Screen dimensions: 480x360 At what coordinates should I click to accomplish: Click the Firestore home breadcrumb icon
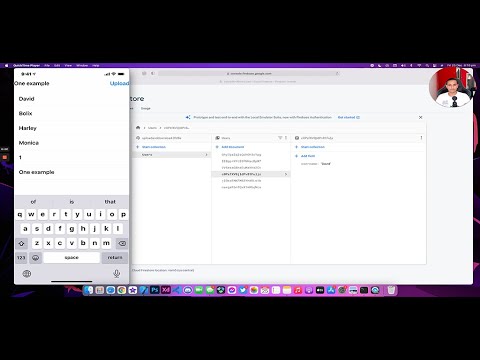click(x=138, y=128)
